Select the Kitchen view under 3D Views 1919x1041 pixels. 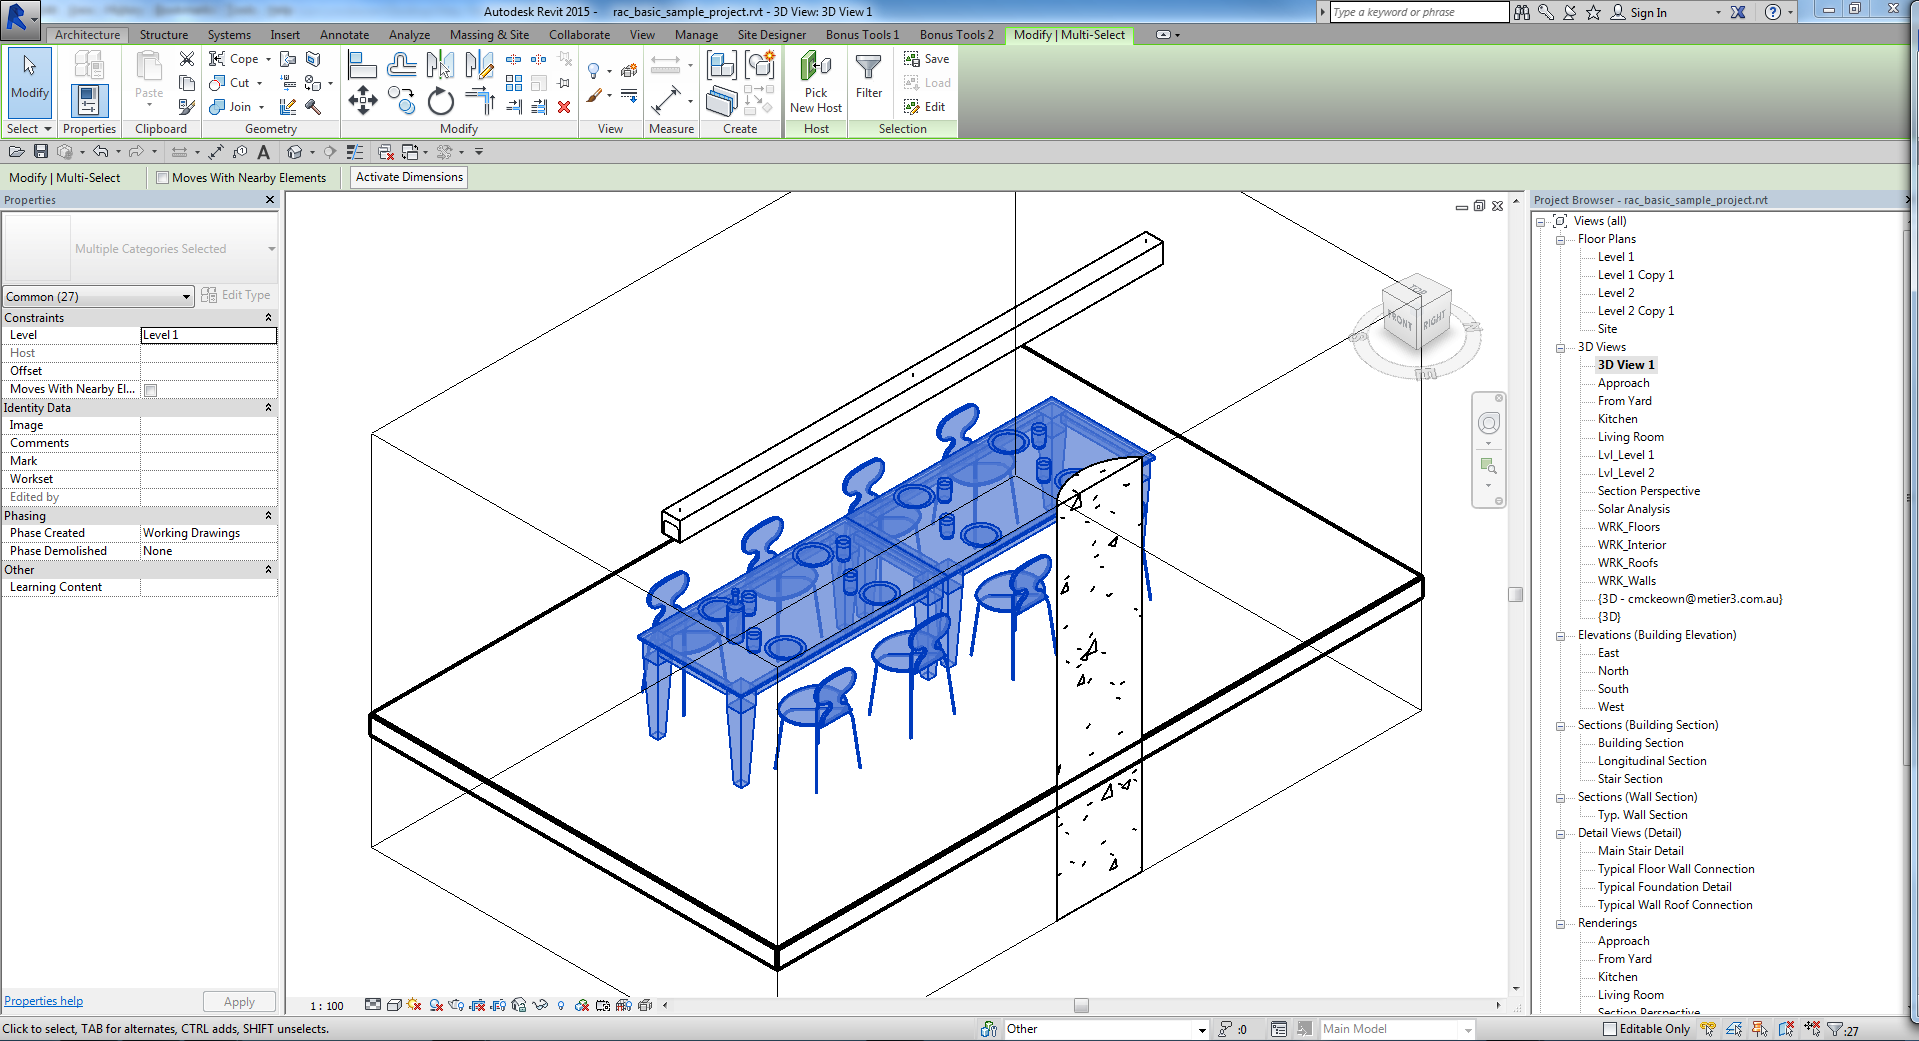click(x=1616, y=418)
